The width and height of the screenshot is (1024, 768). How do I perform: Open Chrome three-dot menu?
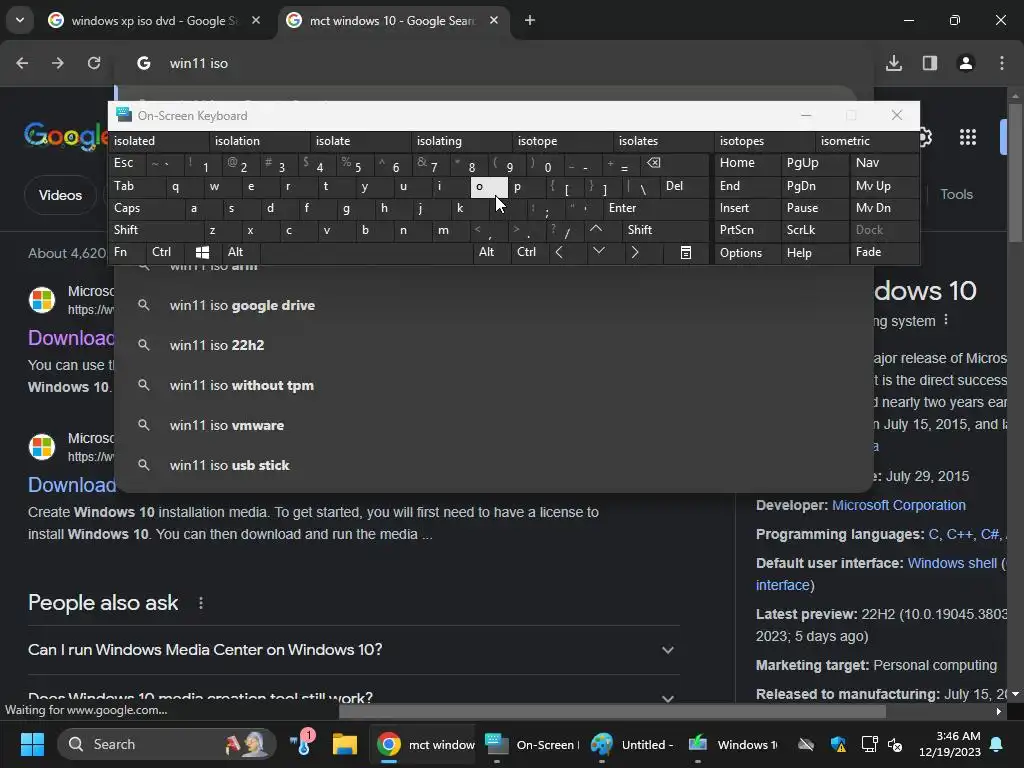(1002, 63)
